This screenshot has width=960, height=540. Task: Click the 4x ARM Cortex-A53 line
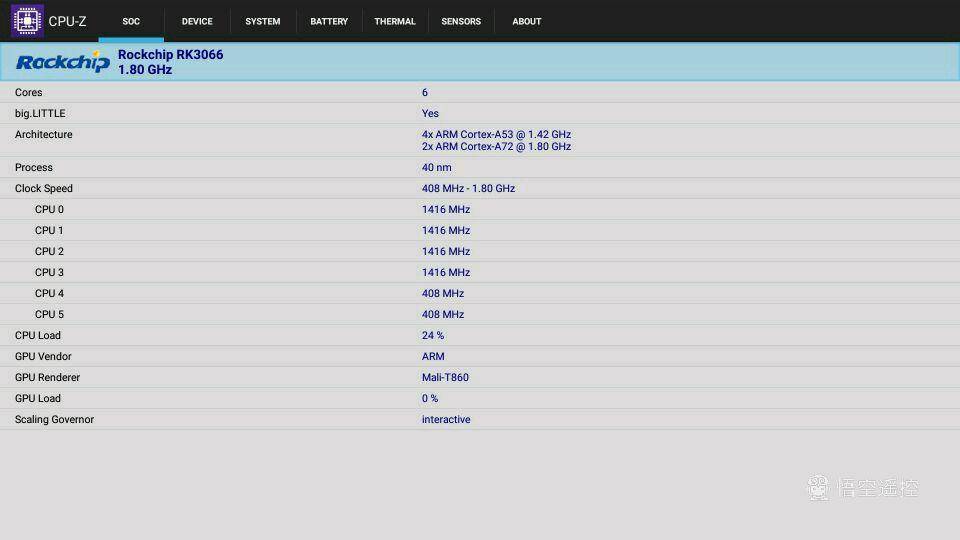point(496,134)
